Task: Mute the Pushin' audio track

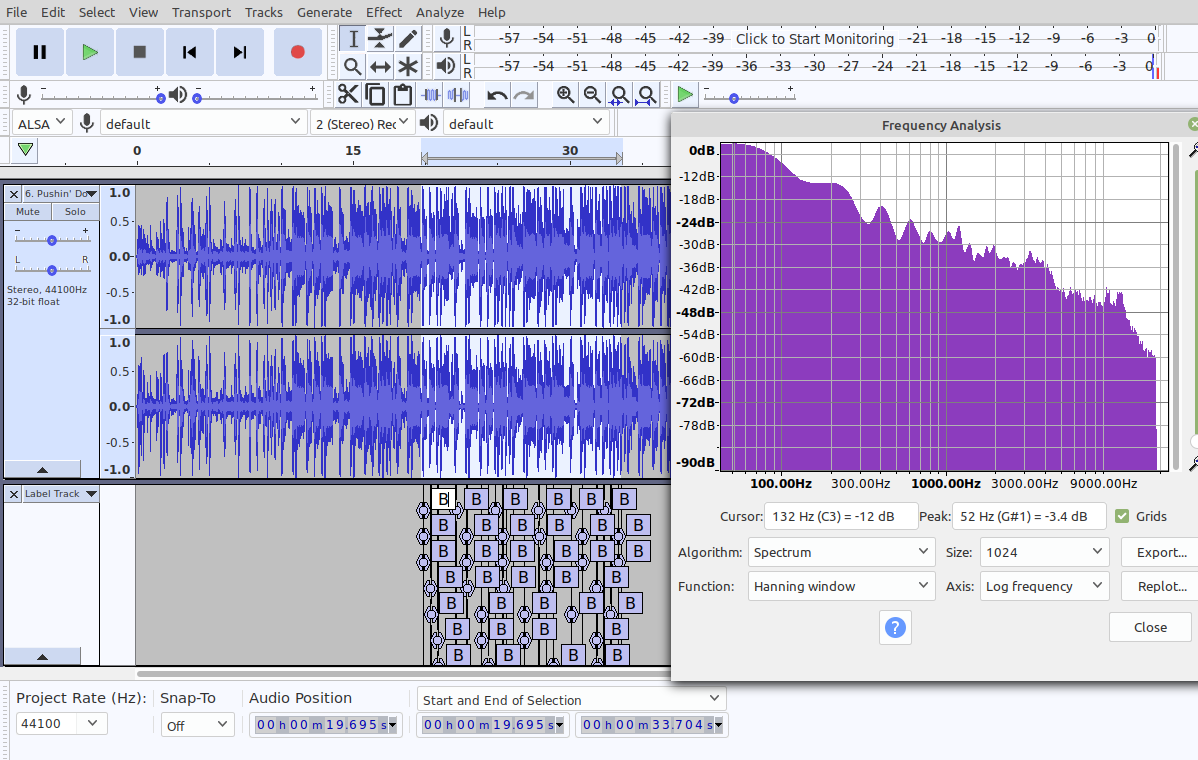Action: coord(28,212)
